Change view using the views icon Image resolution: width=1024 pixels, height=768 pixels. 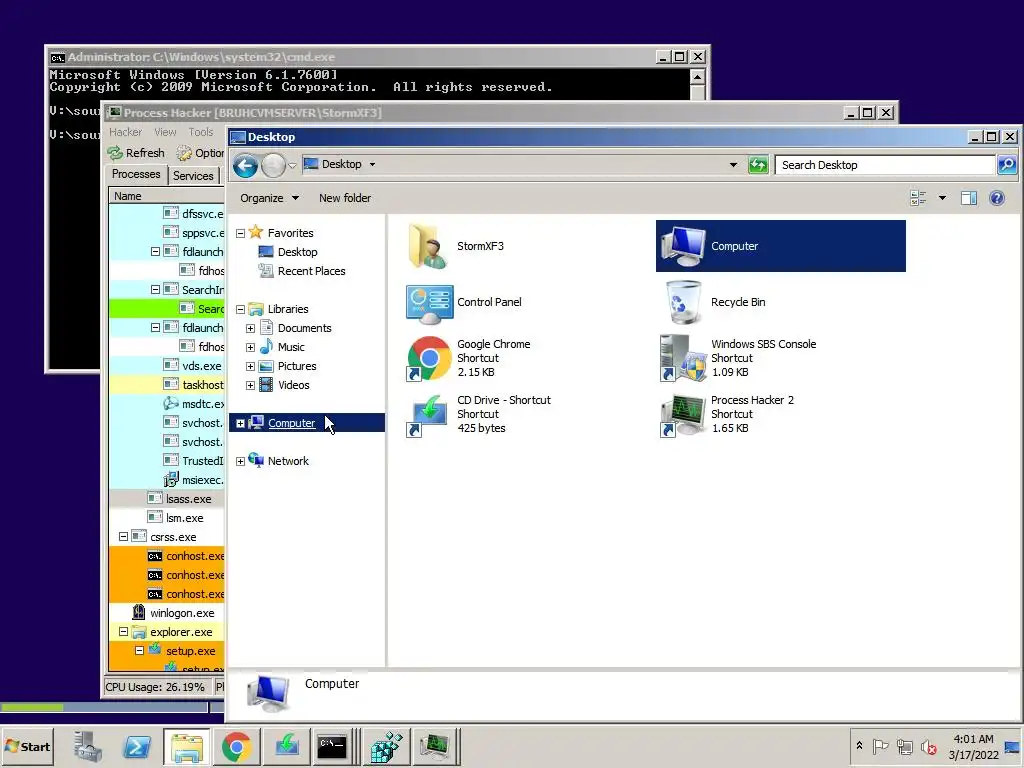918,198
